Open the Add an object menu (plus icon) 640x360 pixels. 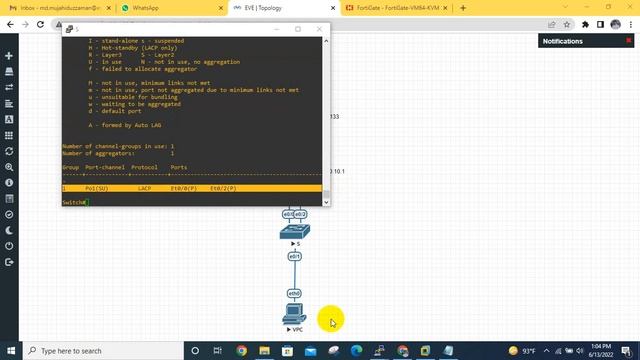[x=9, y=56]
